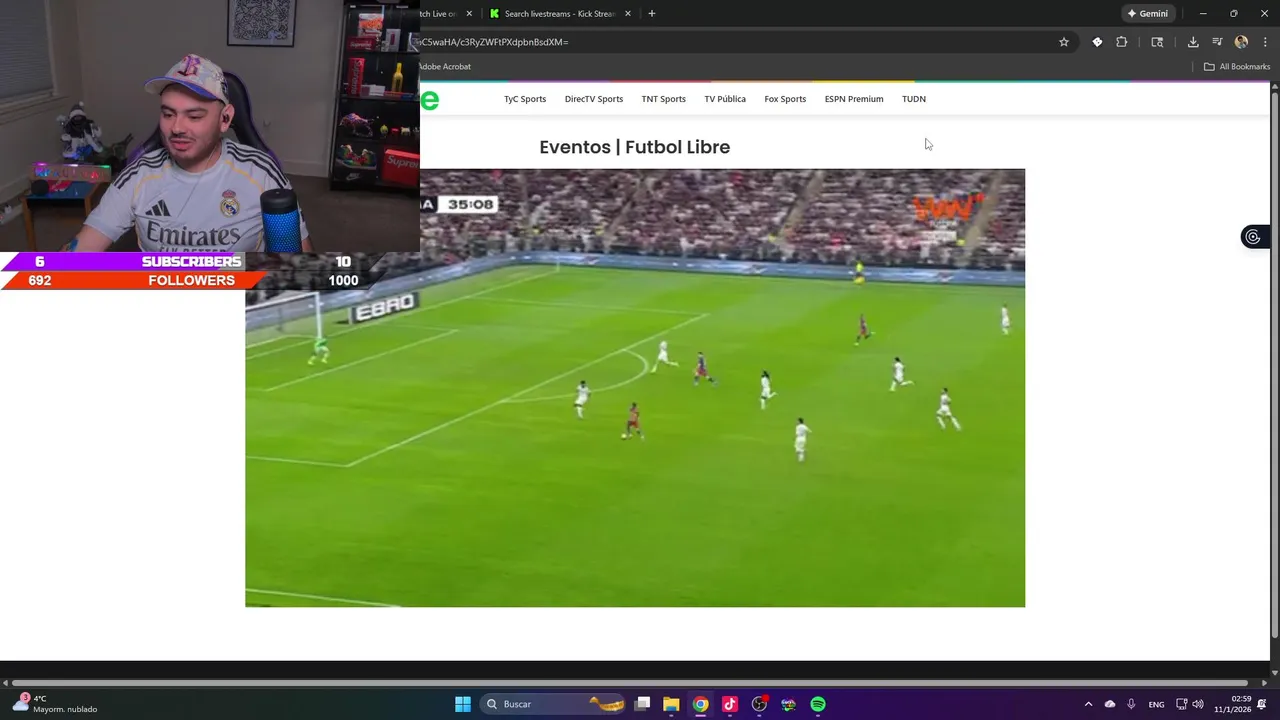Click the Google Lens search icon in toolbar
1280x720 pixels.
[x=1157, y=42]
